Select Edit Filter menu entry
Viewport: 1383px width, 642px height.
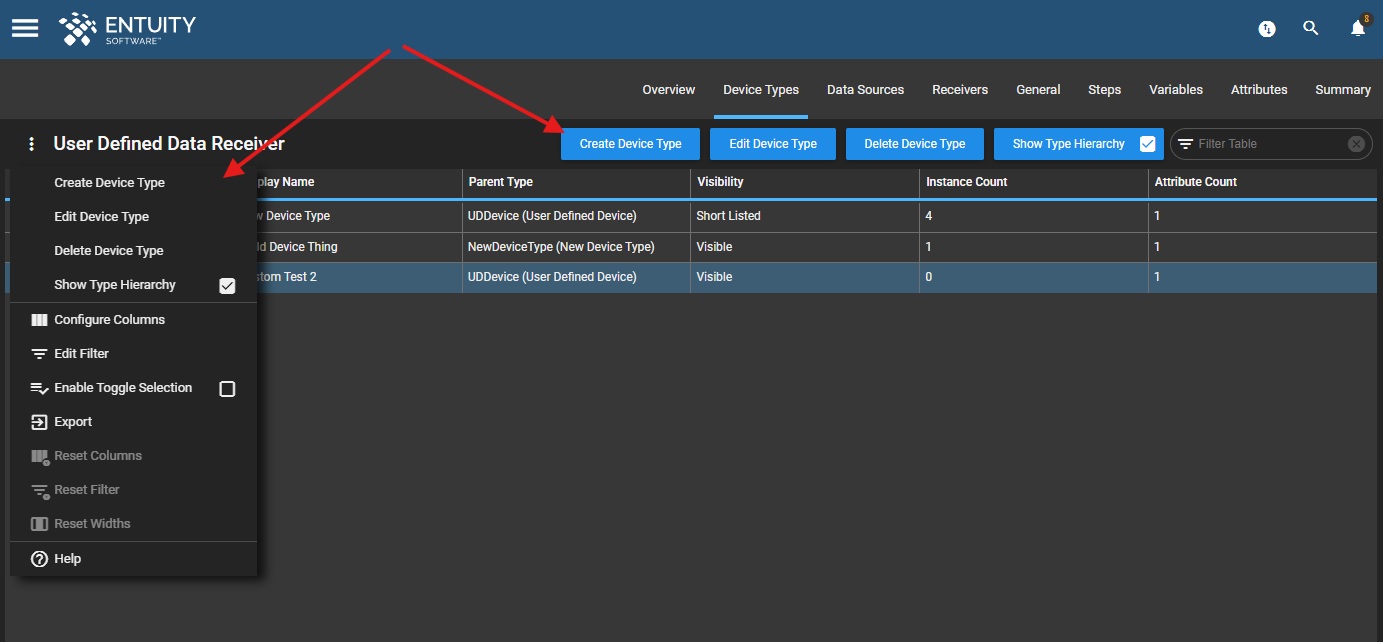[133, 354]
